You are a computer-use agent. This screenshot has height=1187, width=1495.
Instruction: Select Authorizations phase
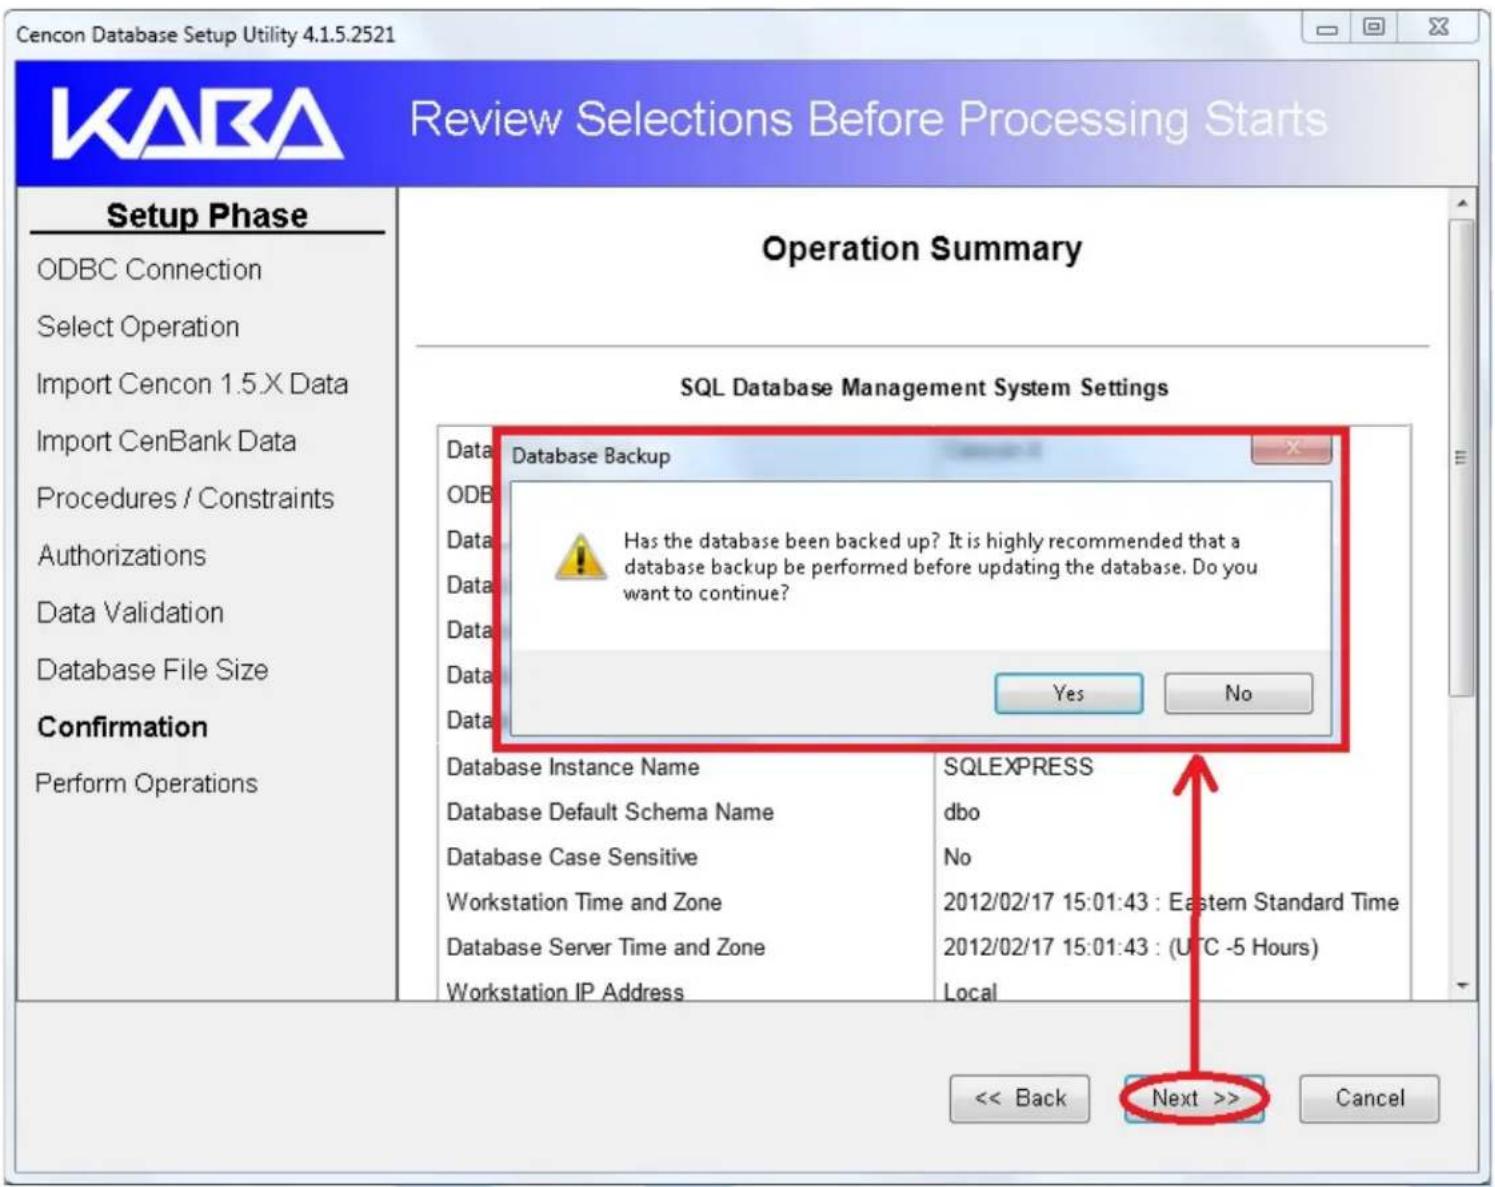pos(122,555)
